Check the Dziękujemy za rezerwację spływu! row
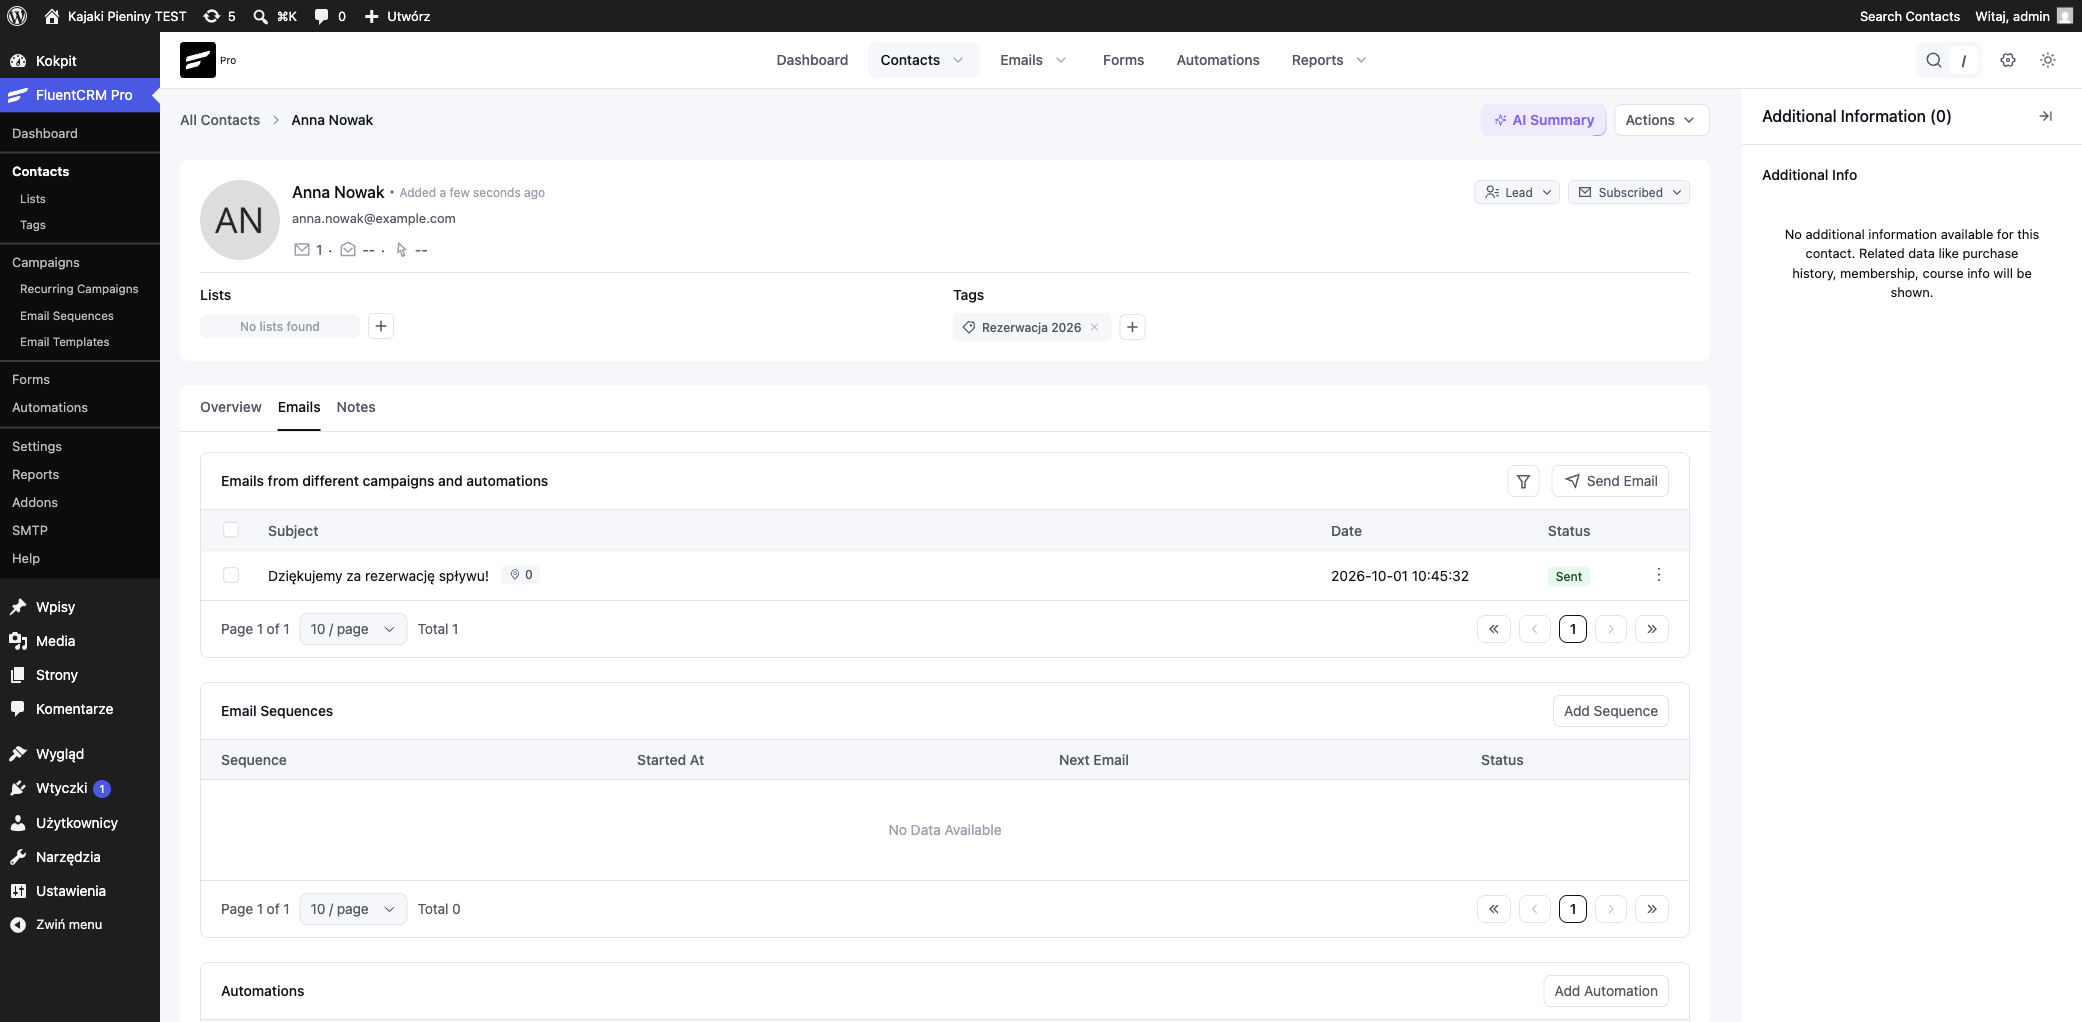Screen dimensions: 2082x1022 pos(231,575)
